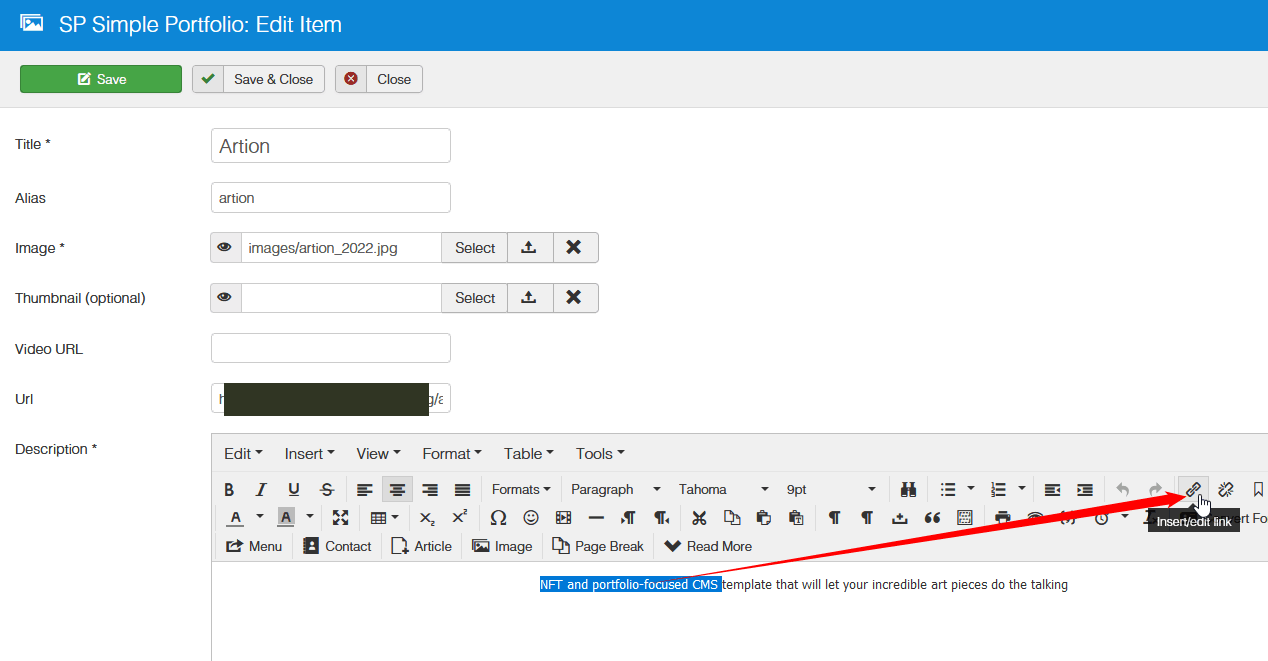Insert a special character with Omega icon
Image resolution: width=1268 pixels, height=661 pixels.
point(498,517)
